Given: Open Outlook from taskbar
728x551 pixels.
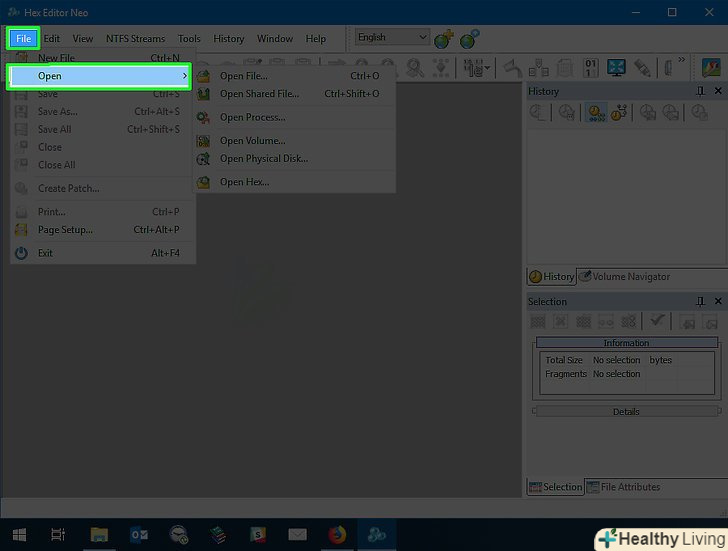Looking at the screenshot, I should [138, 535].
